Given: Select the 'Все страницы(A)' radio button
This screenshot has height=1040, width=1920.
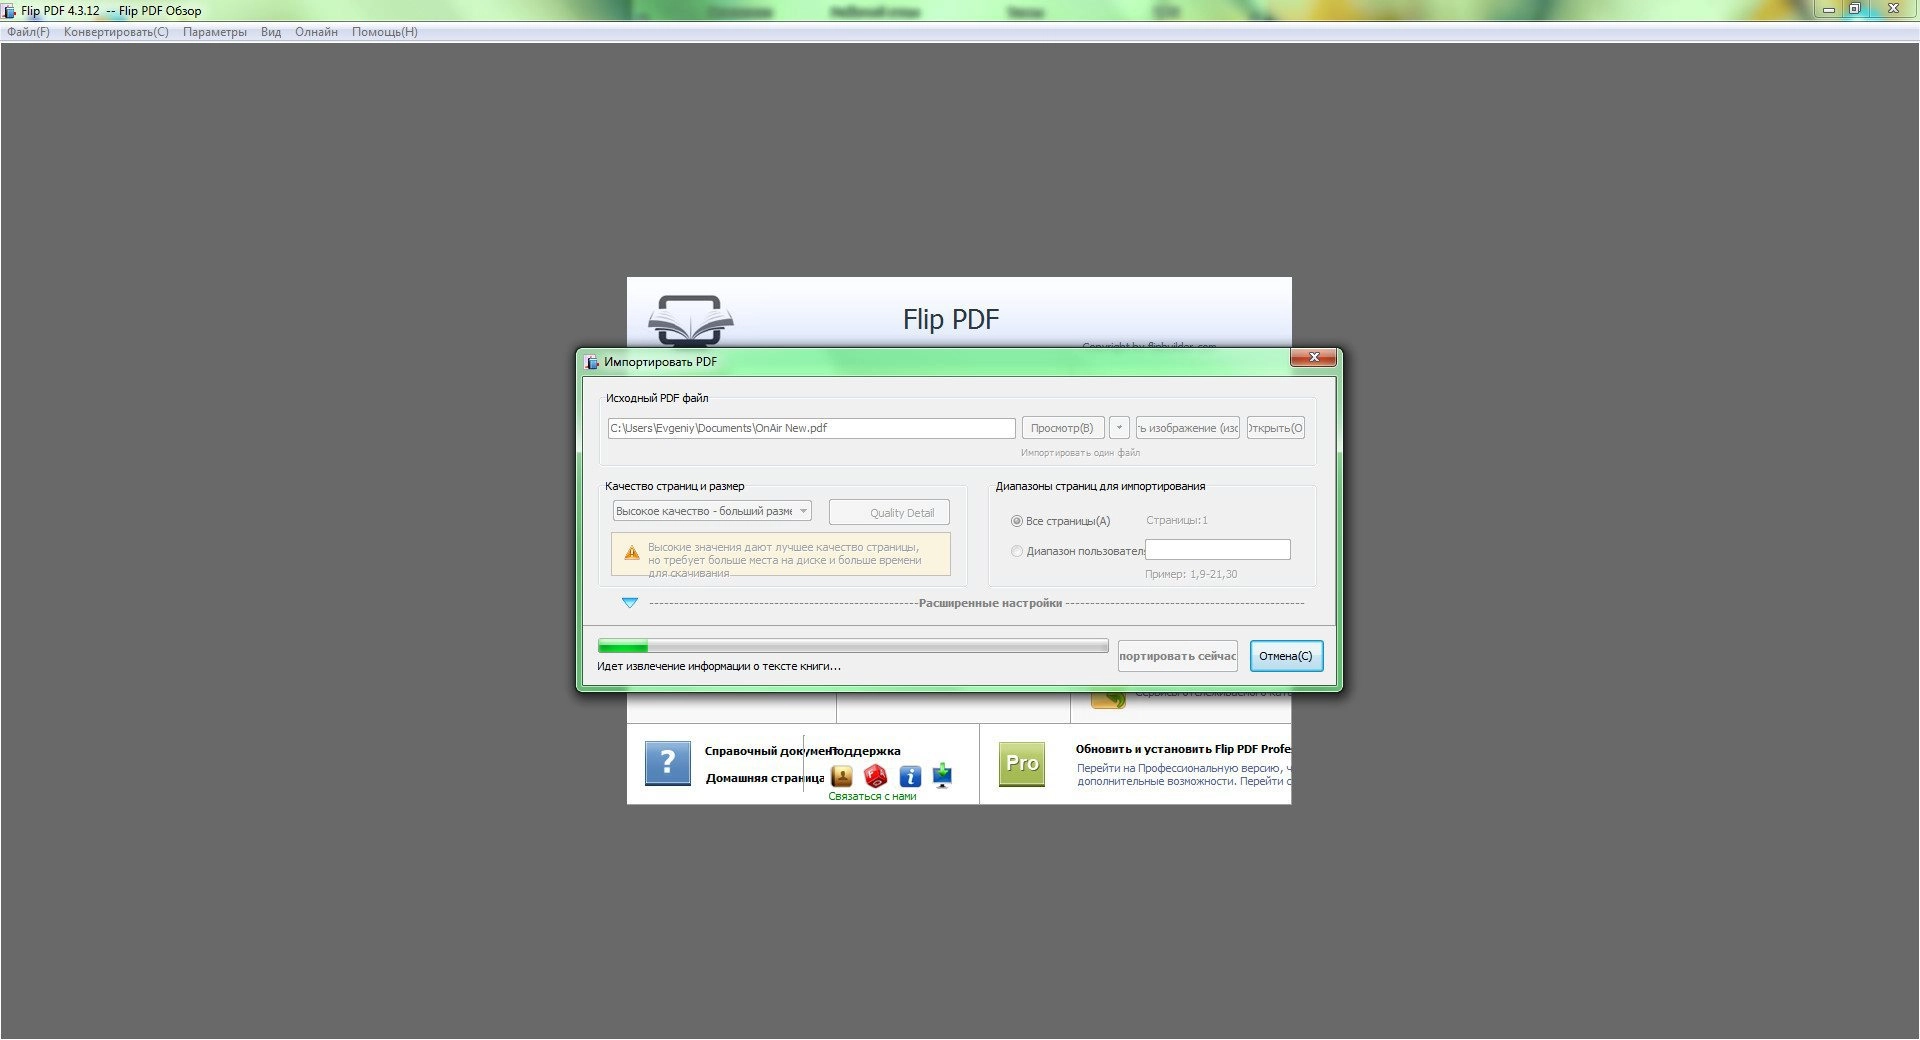Looking at the screenshot, I should click(x=1017, y=521).
